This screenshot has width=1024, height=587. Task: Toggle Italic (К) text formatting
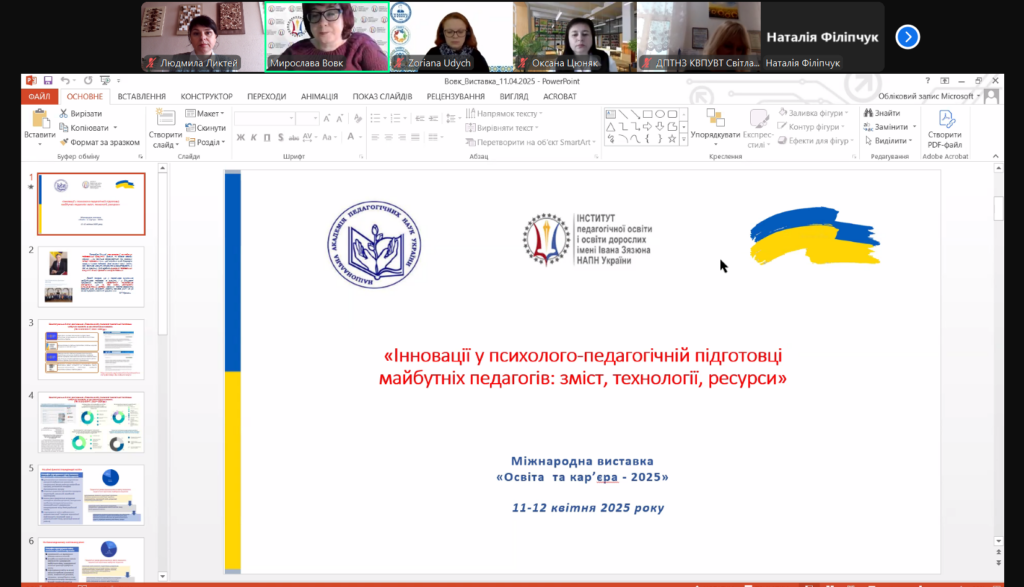coord(254,137)
